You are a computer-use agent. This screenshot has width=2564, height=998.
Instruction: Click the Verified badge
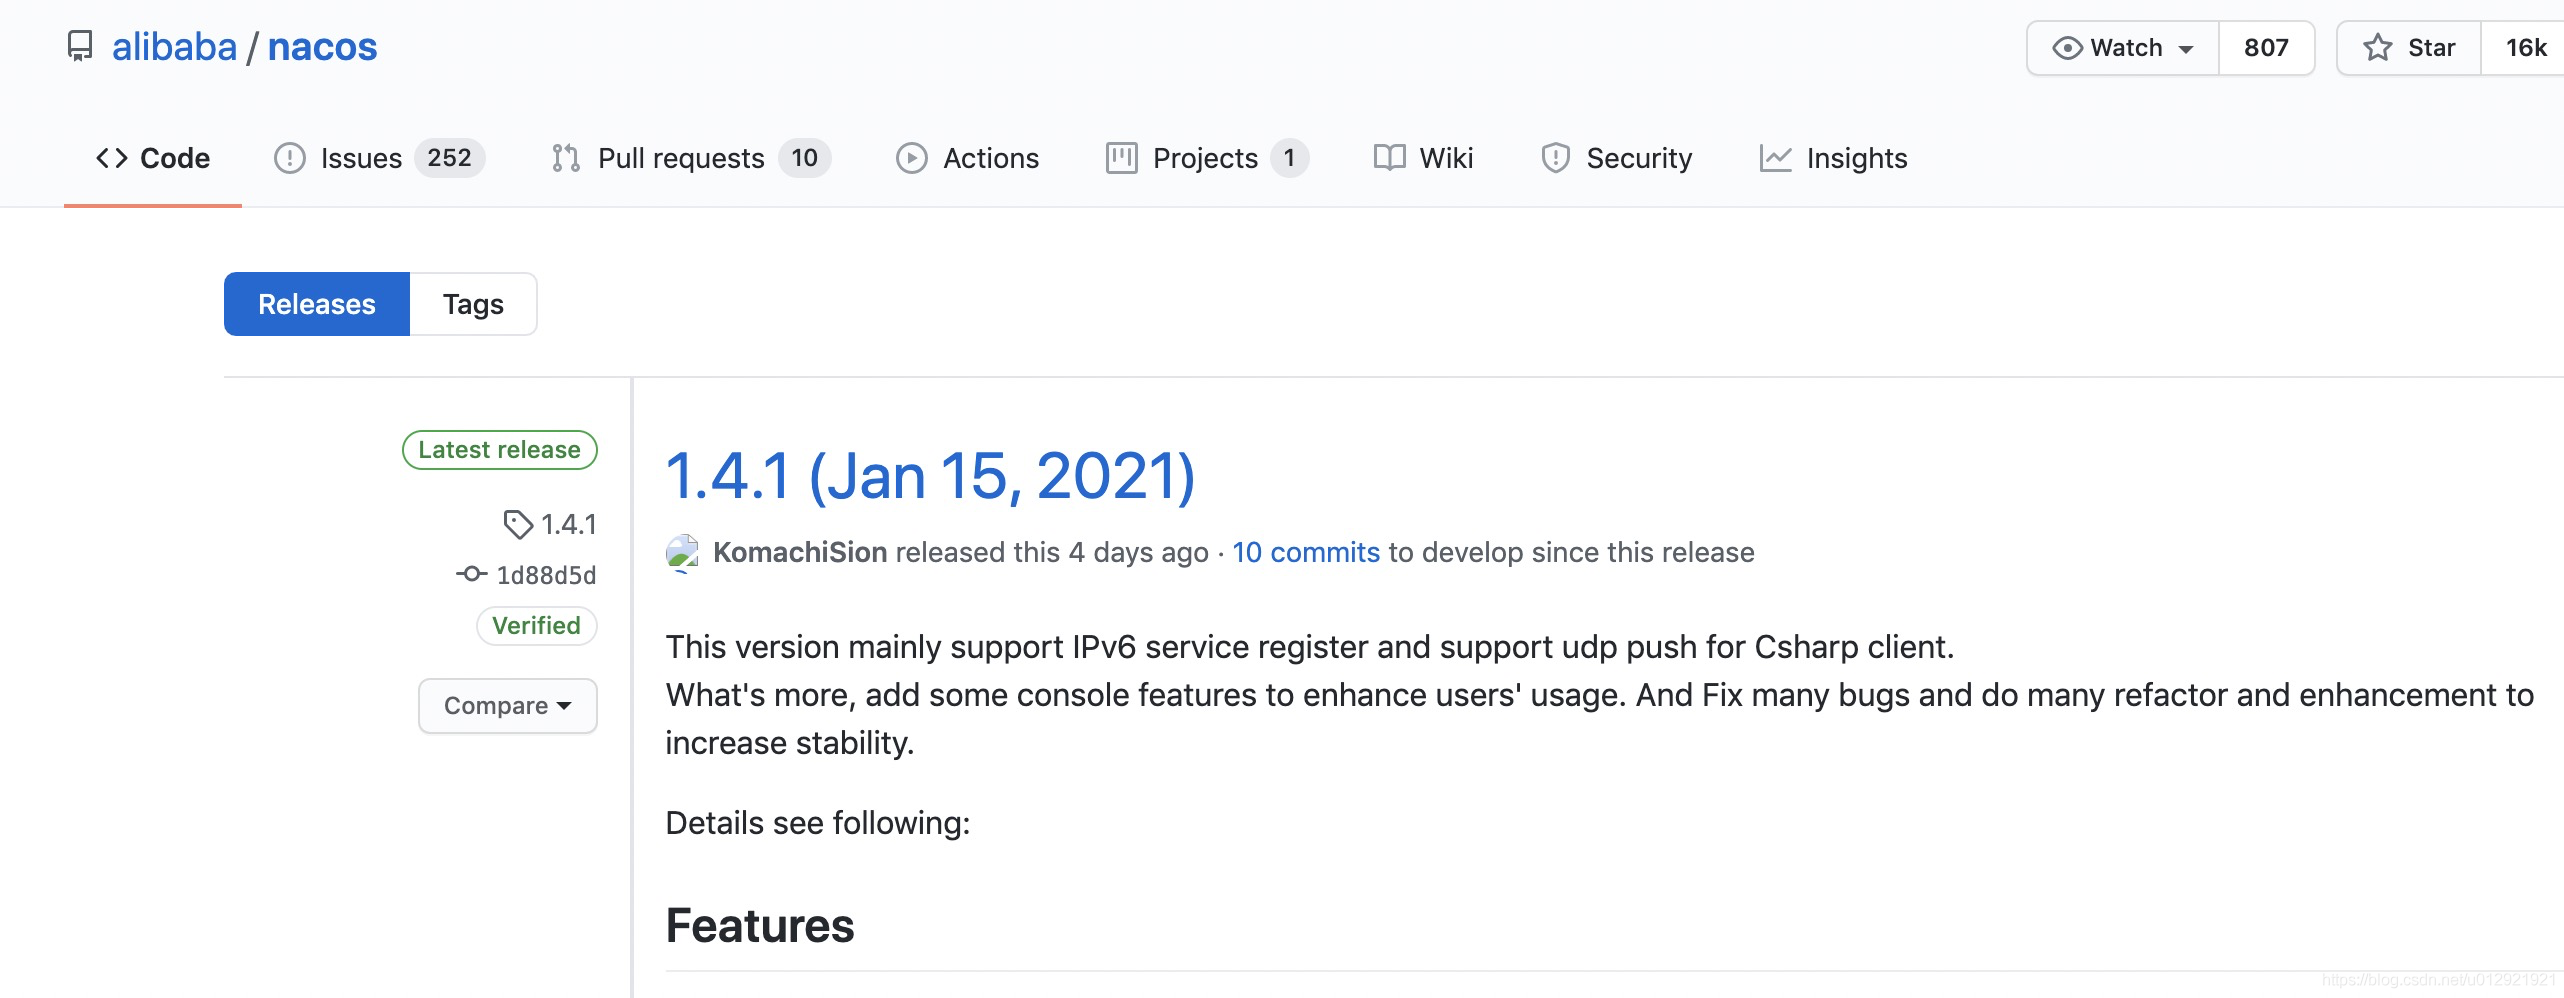pos(536,626)
